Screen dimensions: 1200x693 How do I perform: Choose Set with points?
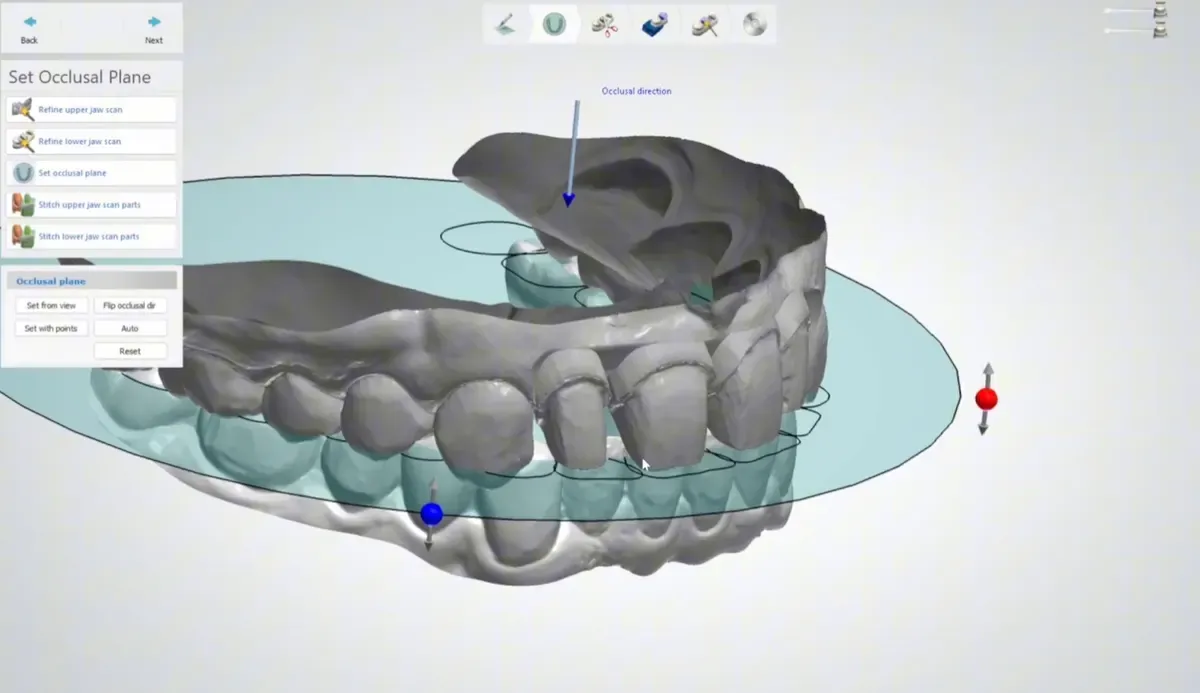click(51, 328)
